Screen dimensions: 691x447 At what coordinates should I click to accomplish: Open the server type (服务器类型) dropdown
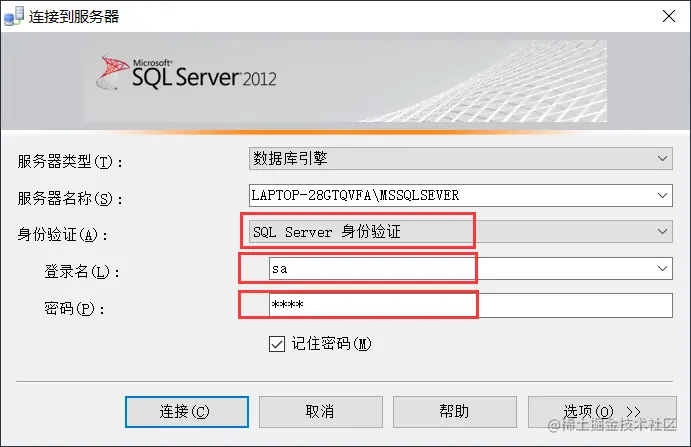461,159
